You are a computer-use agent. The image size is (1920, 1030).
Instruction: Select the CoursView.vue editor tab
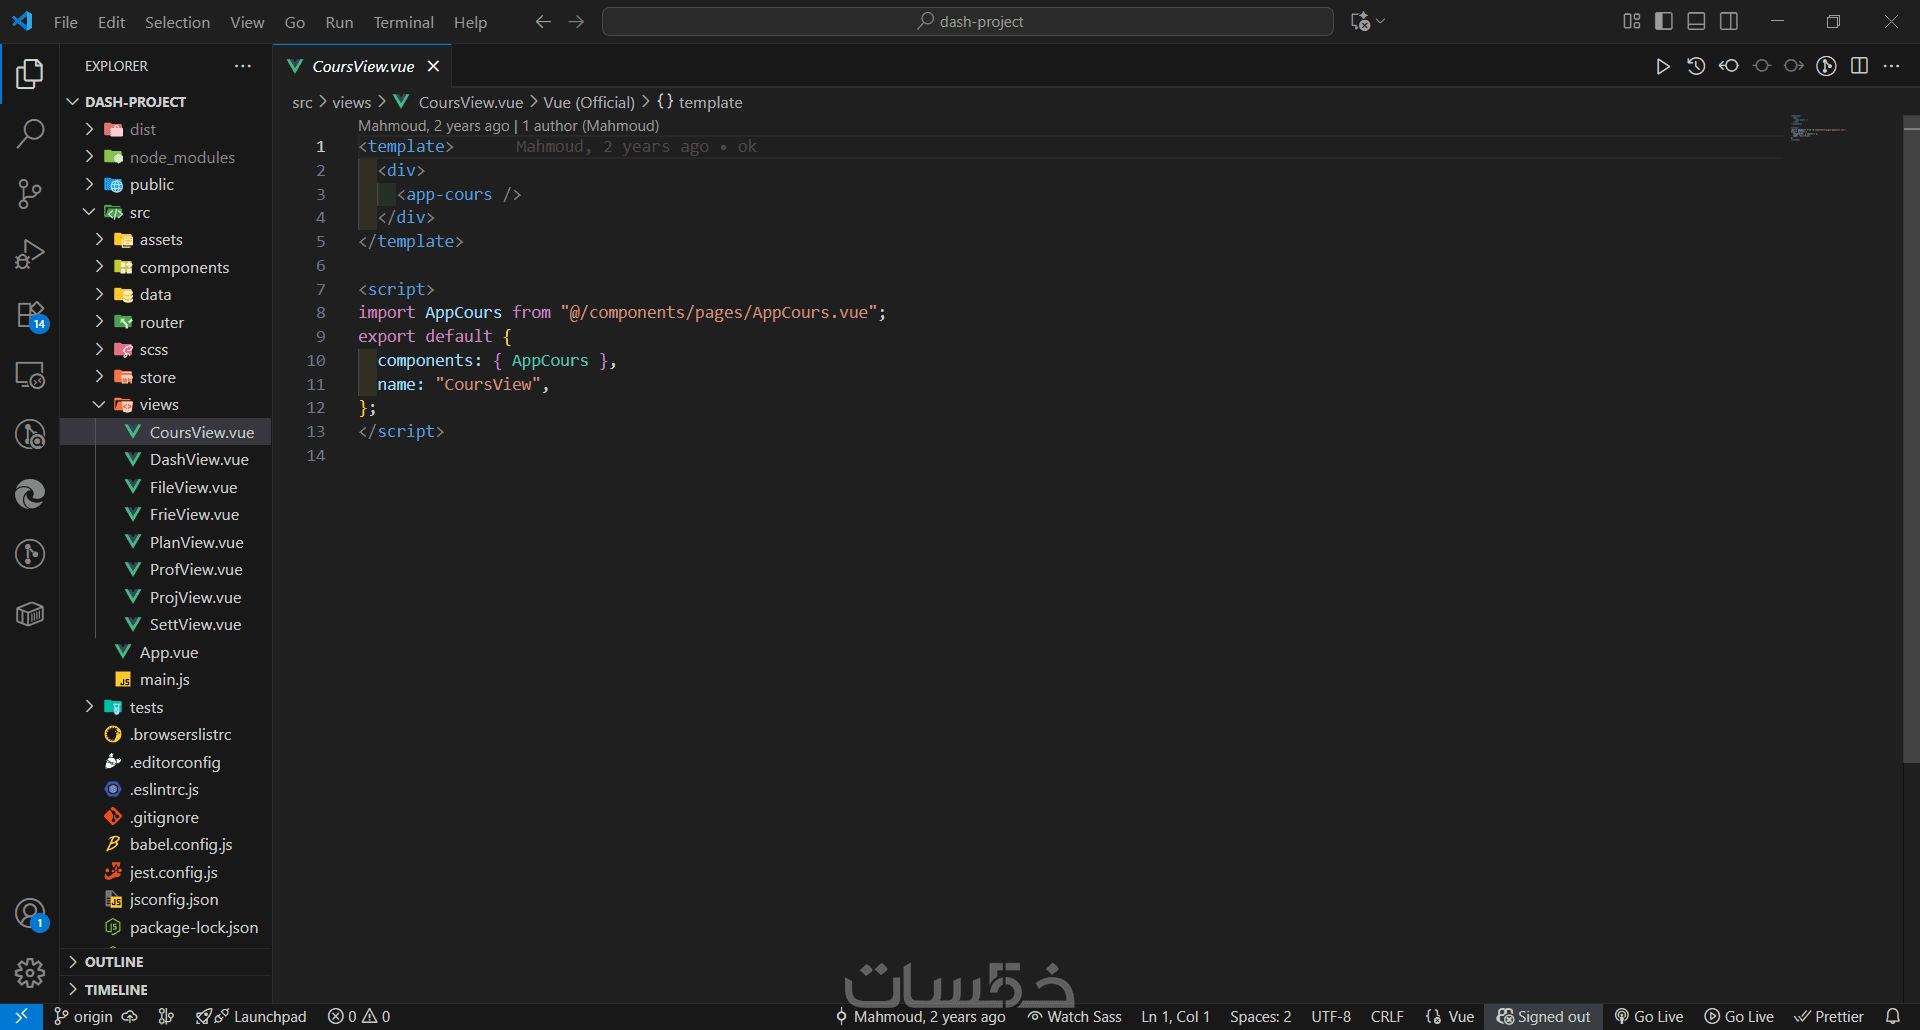pyautogui.click(x=363, y=66)
